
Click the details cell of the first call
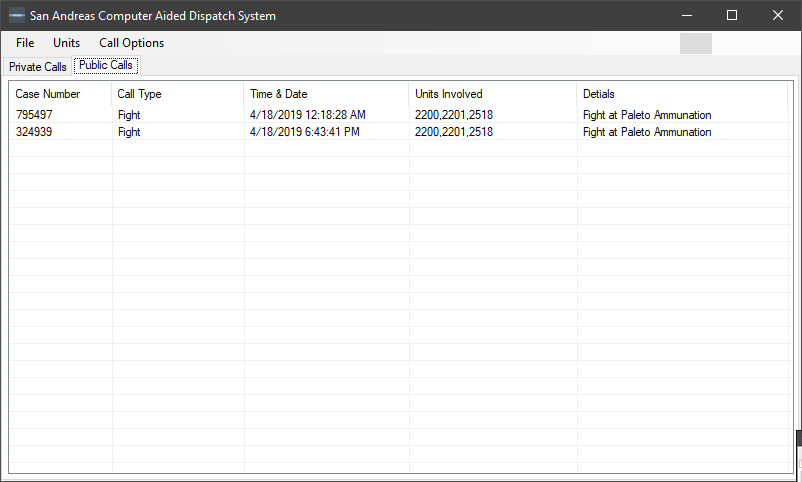coord(647,115)
